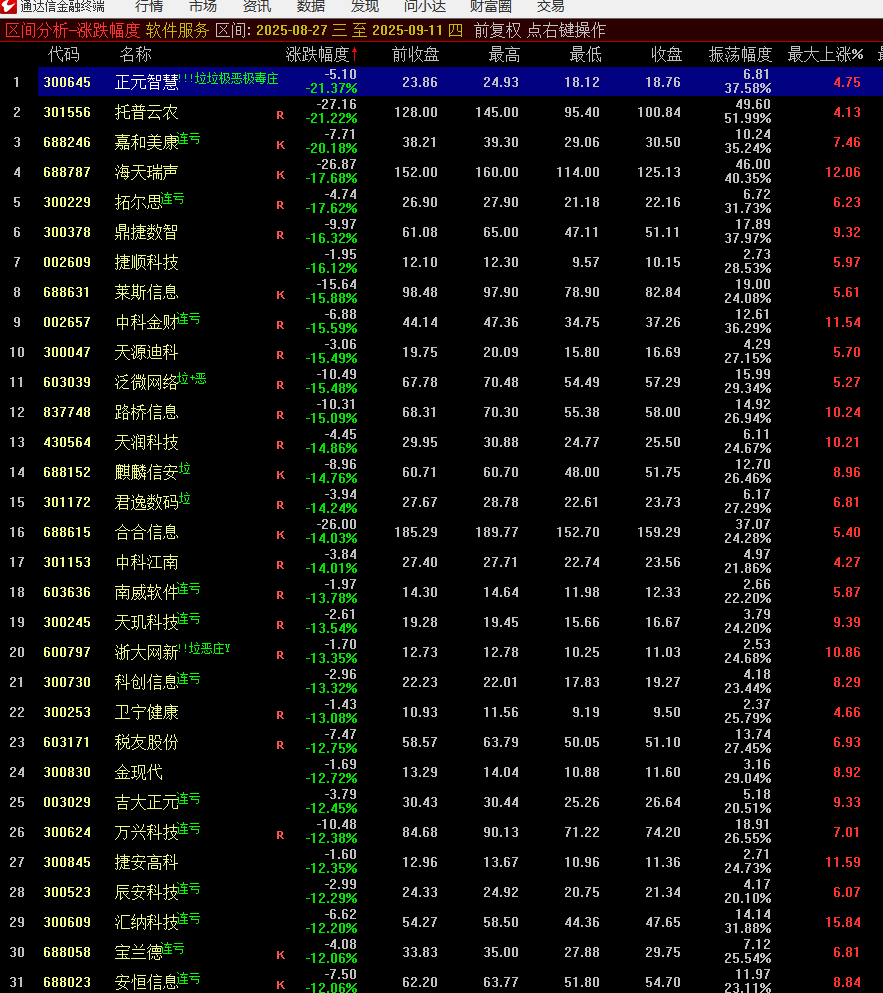883x993 pixels.
Task: Select stock code 300645 正元智慧
Action: pos(67,82)
